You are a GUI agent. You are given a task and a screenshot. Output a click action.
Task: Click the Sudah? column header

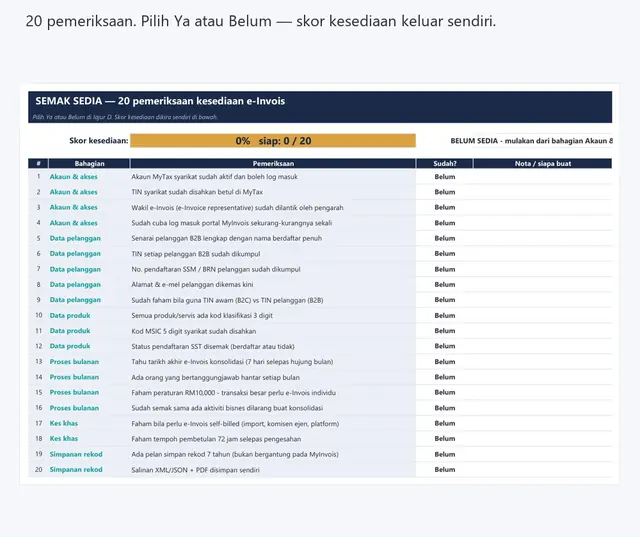444,164
